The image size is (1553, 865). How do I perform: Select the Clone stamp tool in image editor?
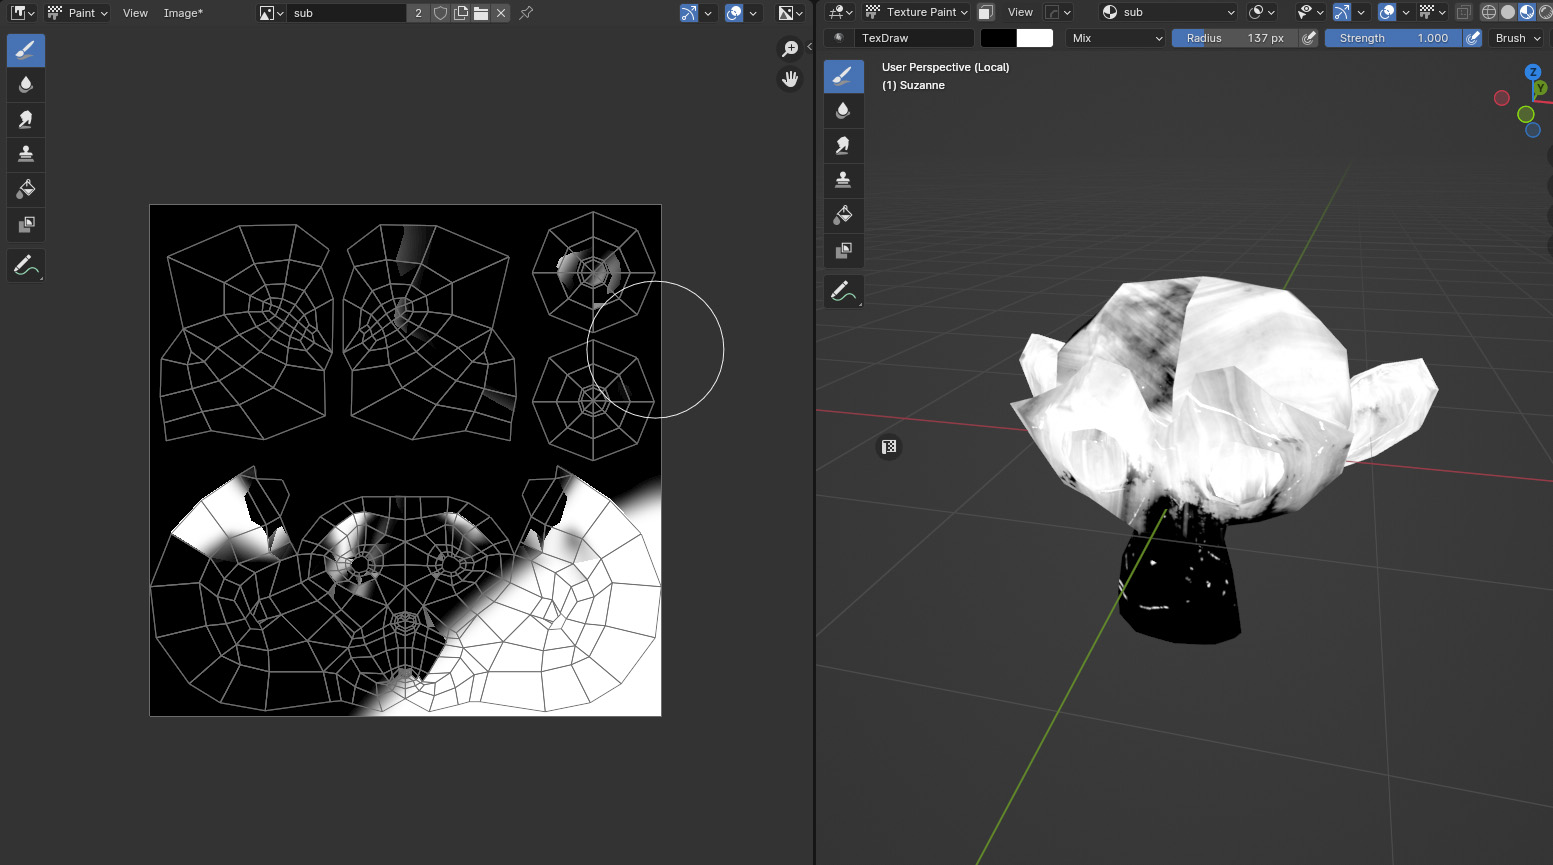point(26,154)
